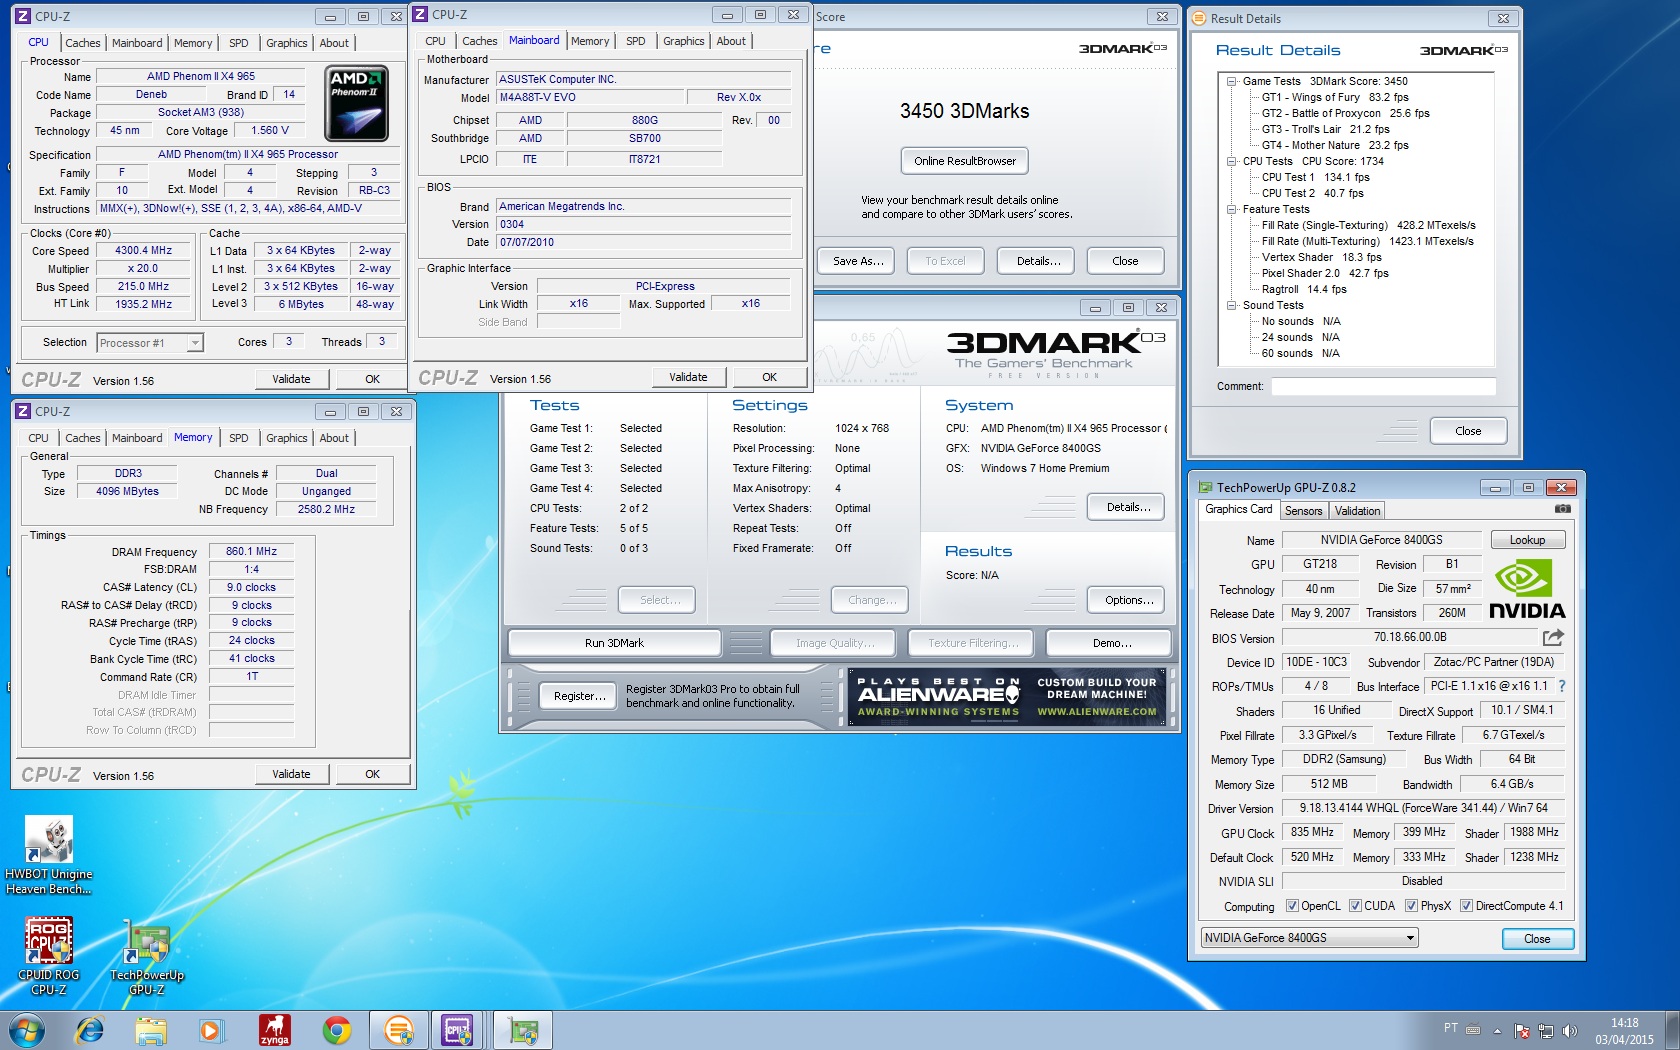Select GT1 - Wings of Fury result row
The height and width of the screenshot is (1050, 1680).
(x=1334, y=97)
